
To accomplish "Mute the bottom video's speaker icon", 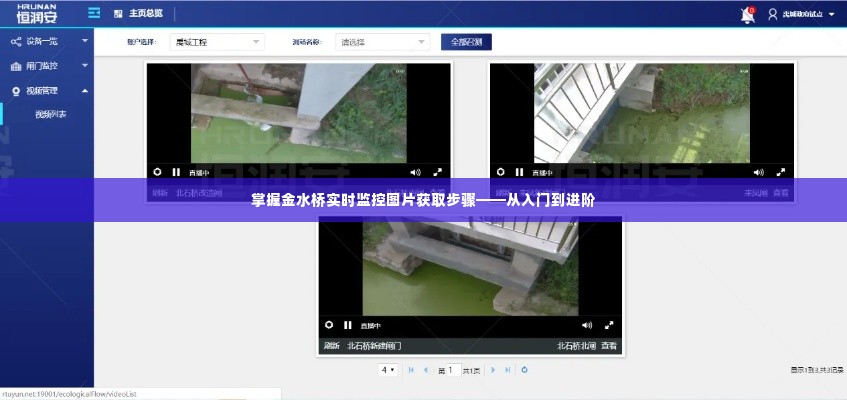I will (586, 325).
